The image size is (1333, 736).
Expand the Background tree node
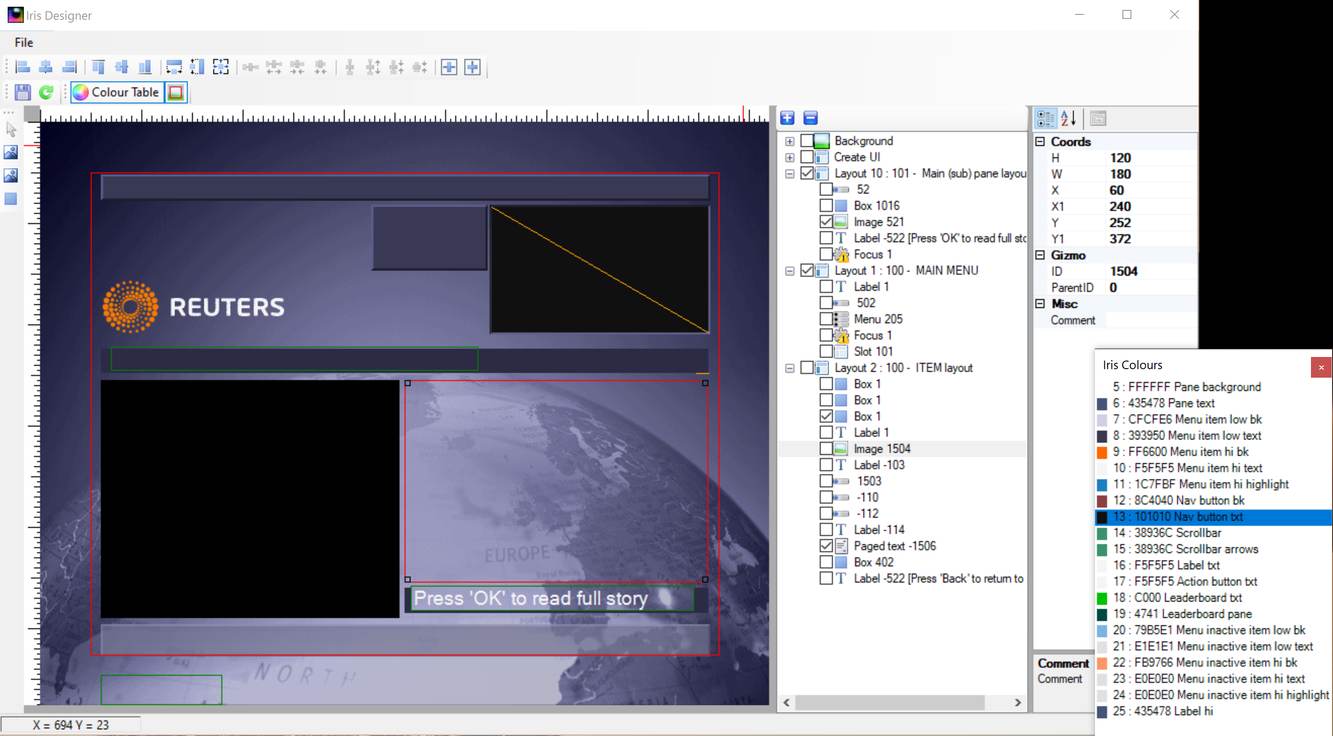point(790,141)
